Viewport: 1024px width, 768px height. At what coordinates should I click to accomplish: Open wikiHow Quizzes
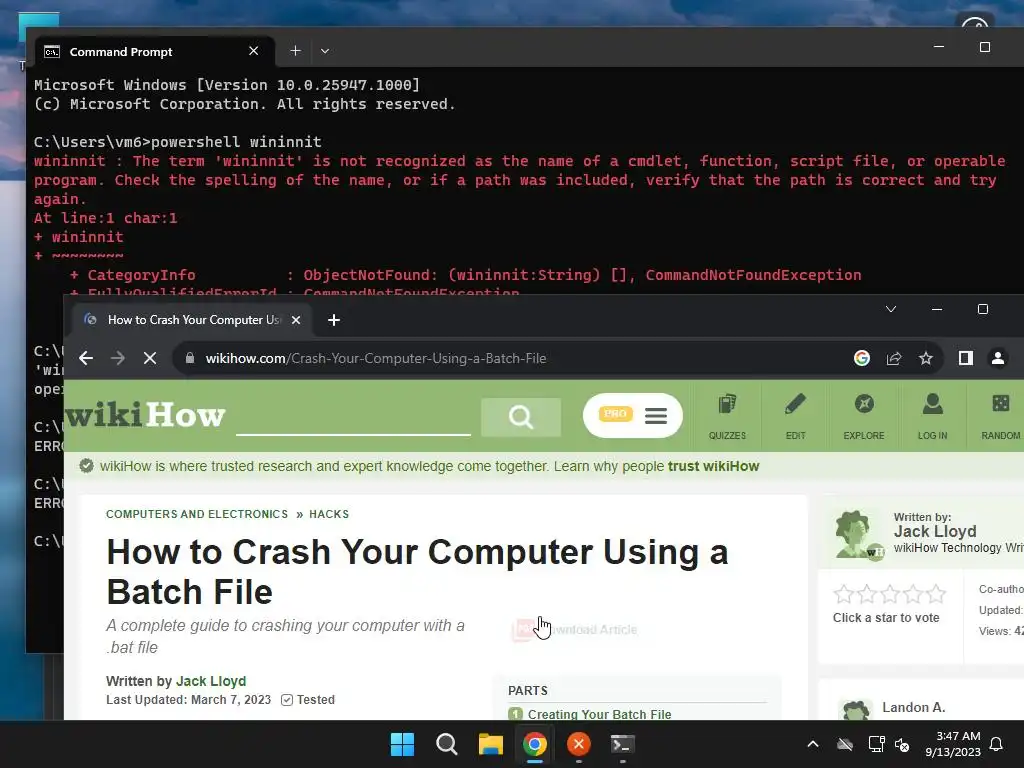(x=728, y=417)
